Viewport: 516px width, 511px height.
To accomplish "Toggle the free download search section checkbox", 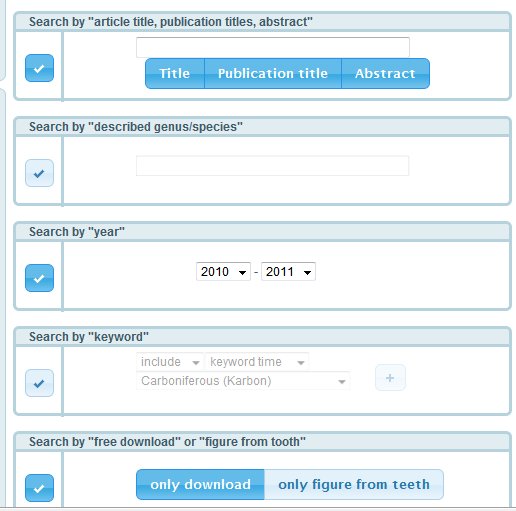I will (39, 488).
